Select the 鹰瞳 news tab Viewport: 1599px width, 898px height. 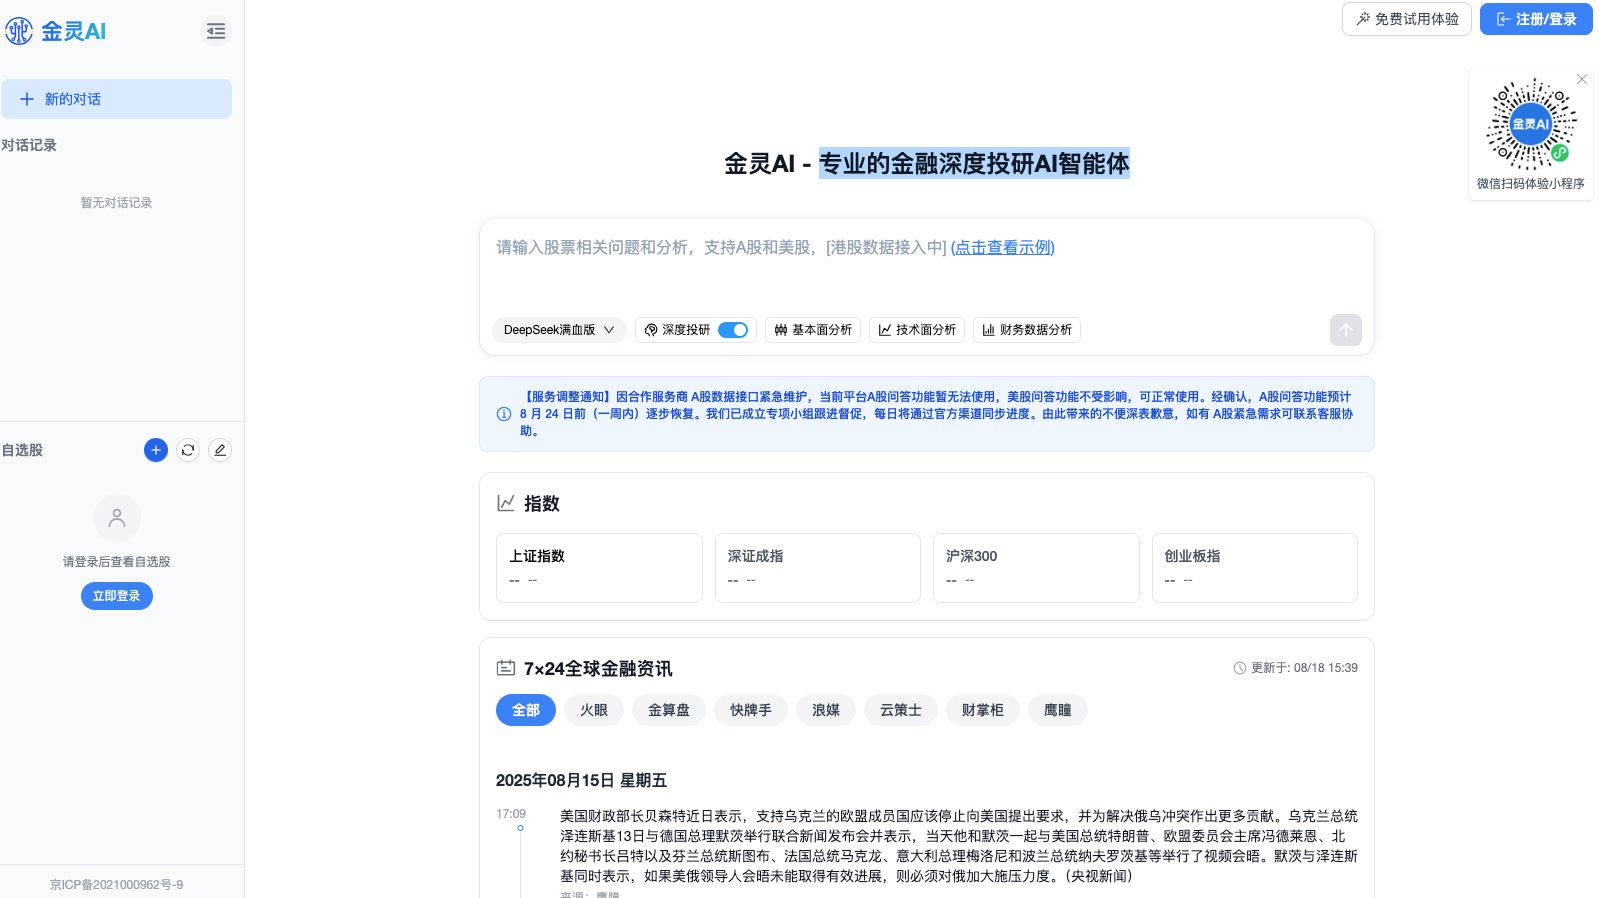click(1057, 710)
